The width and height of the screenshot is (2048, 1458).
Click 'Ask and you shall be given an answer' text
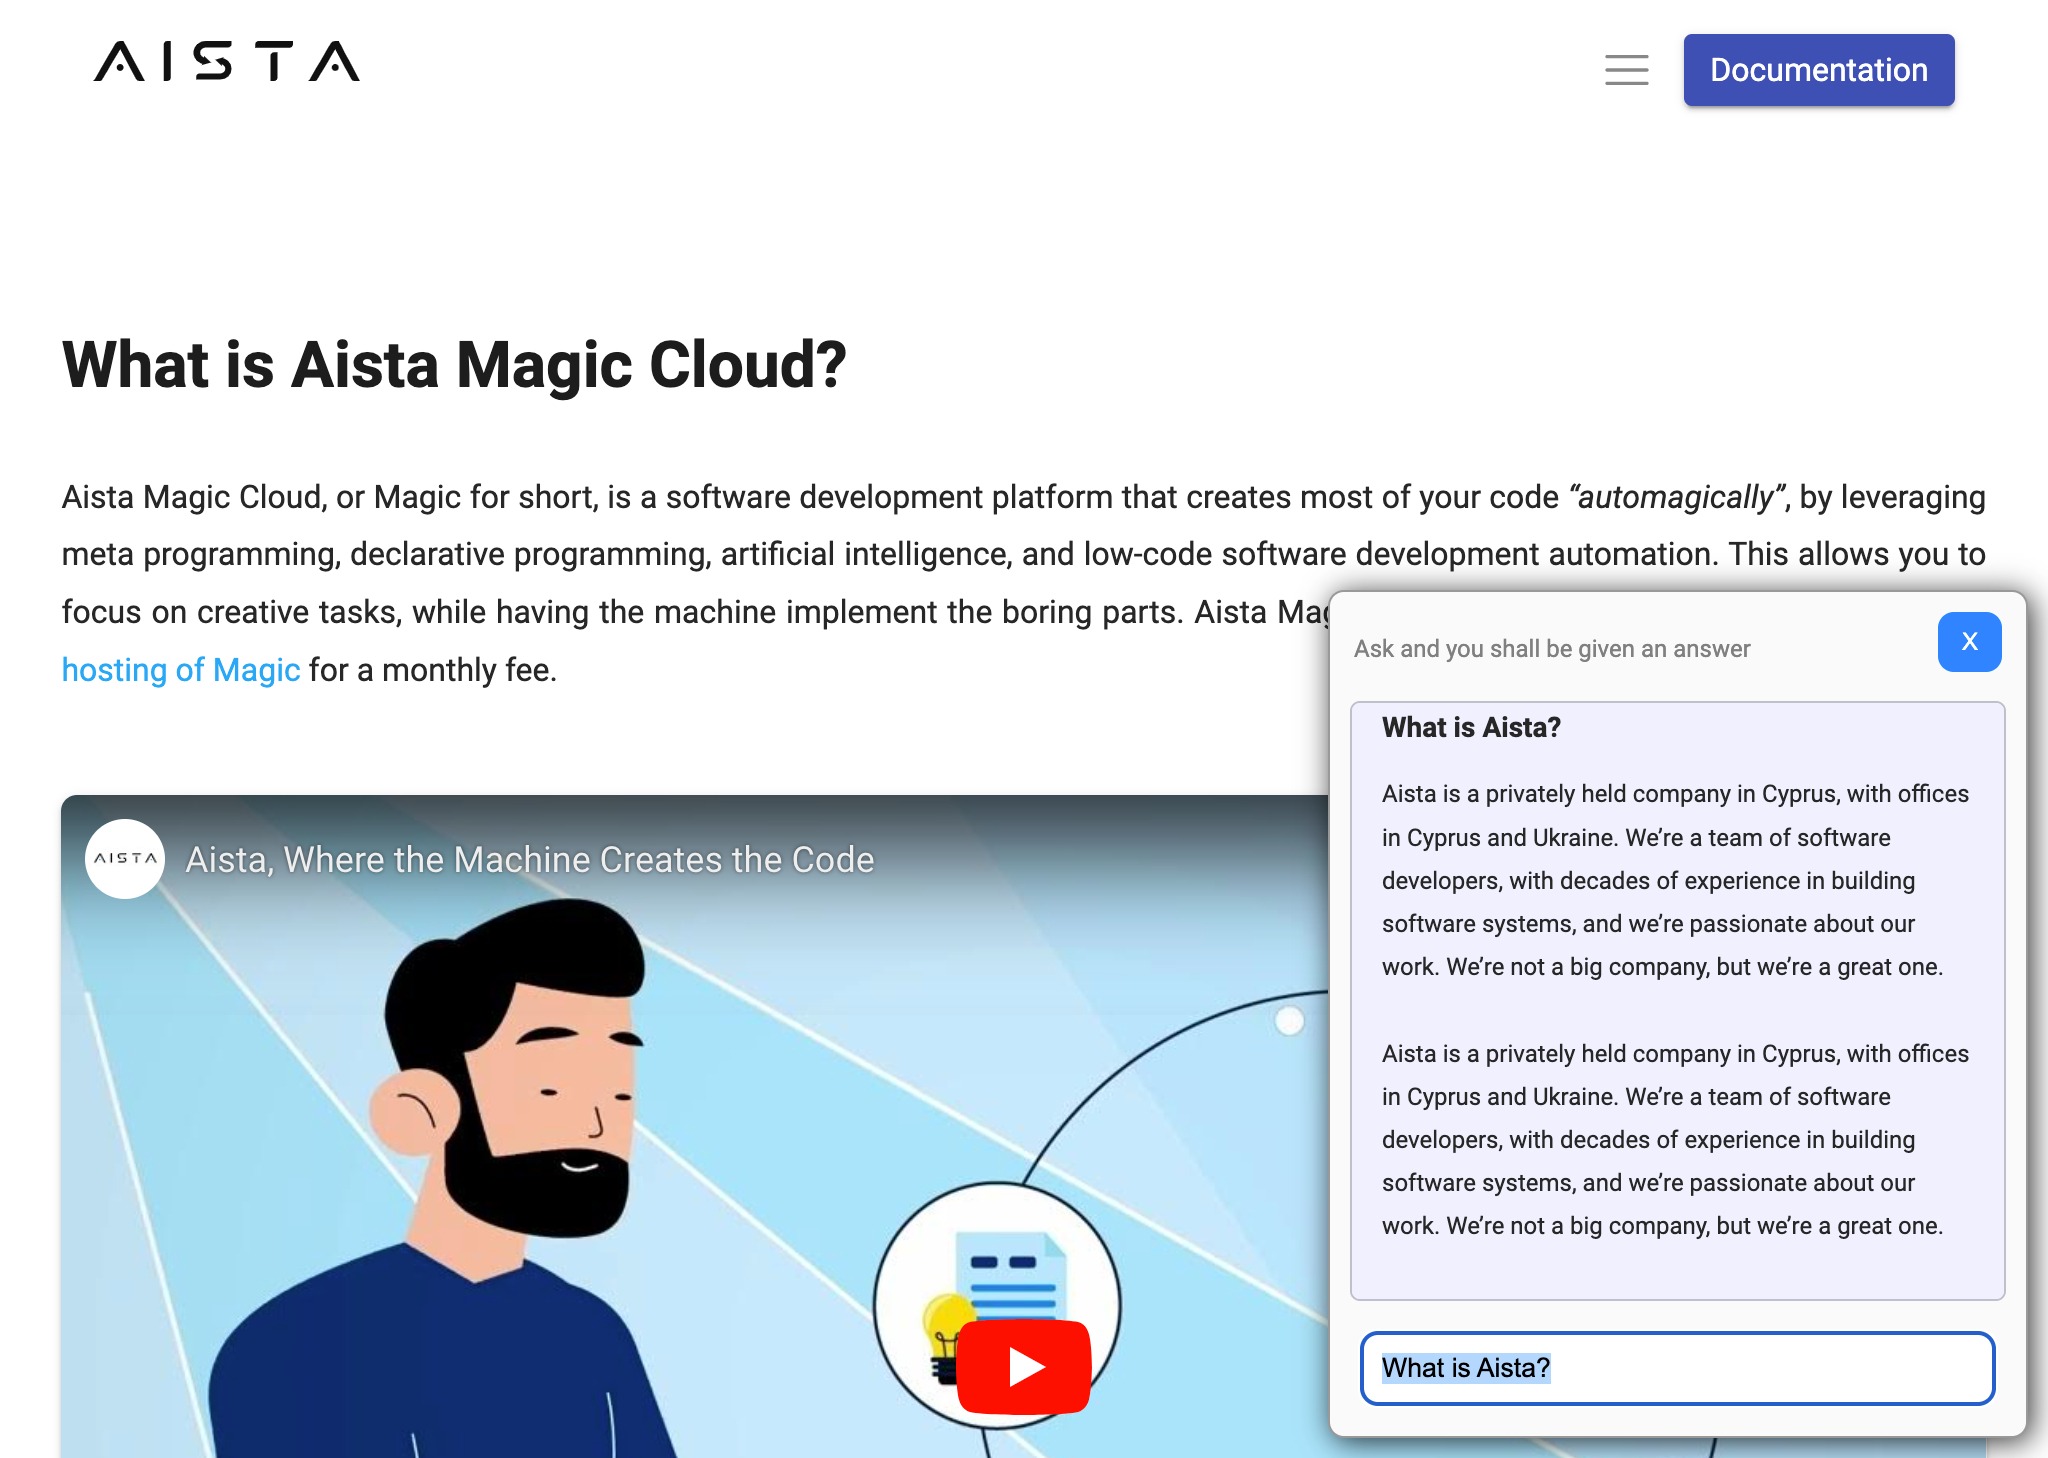coord(1552,649)
